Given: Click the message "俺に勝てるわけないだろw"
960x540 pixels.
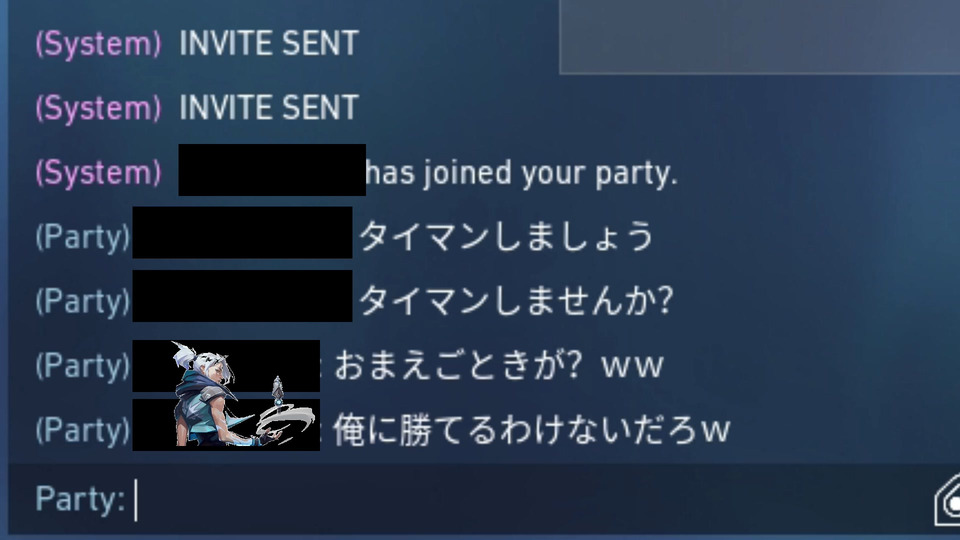Looking at the screenshot, I should click(x=532, y=430).
